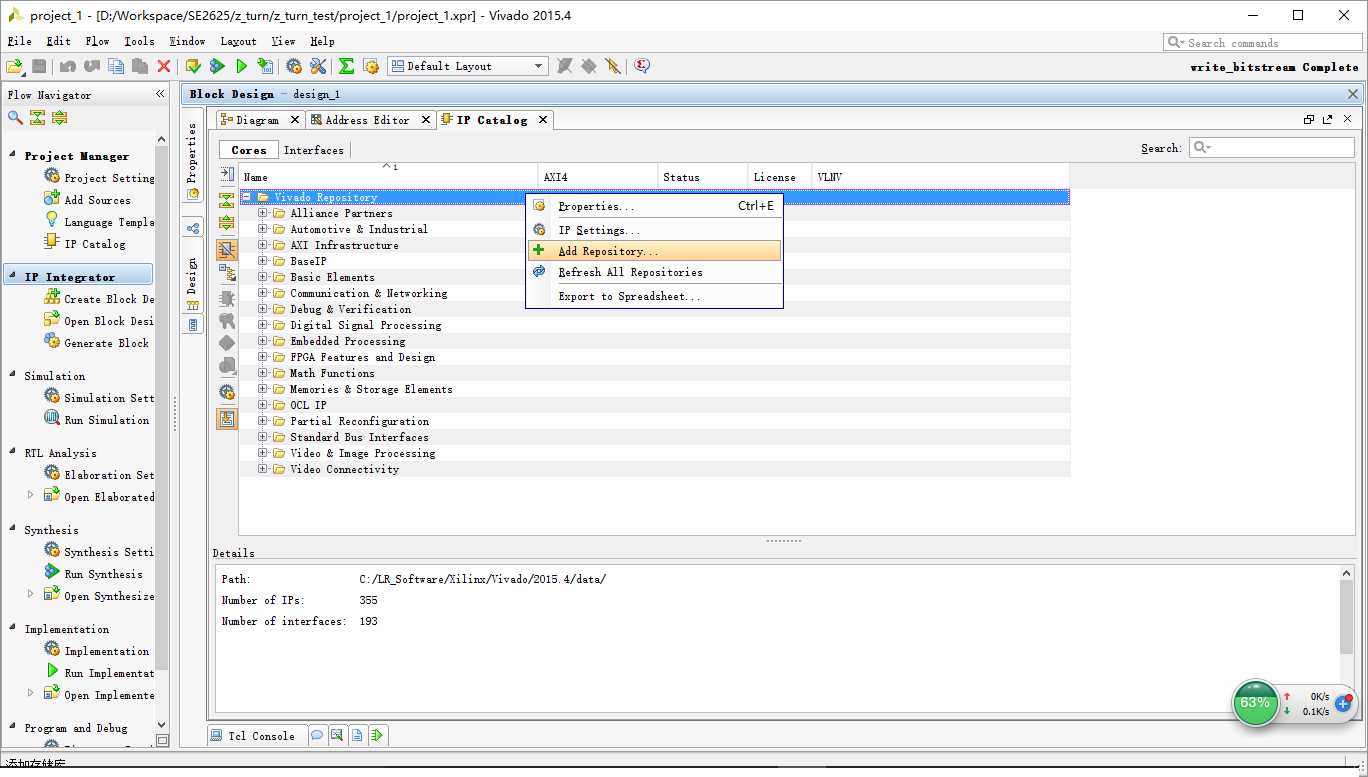Click the IP Catalog Search input field
The width and height of the screenshot is (1368, 777).
coord(1271,148)
